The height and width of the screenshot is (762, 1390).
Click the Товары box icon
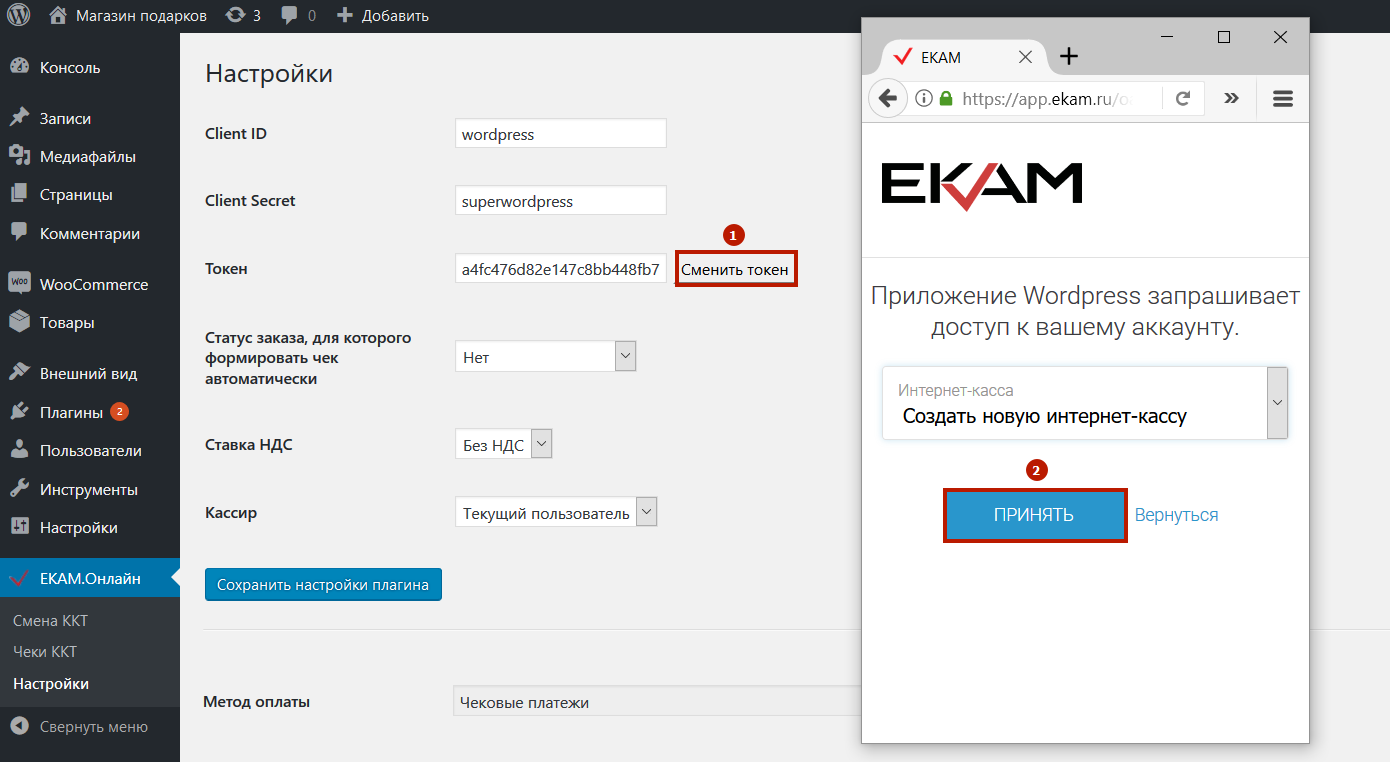click(19, 322)
